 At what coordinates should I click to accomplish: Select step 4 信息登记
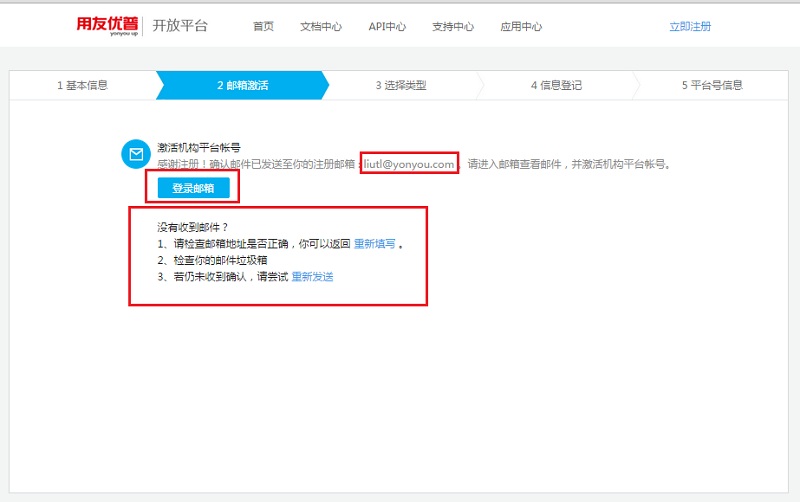556,85
